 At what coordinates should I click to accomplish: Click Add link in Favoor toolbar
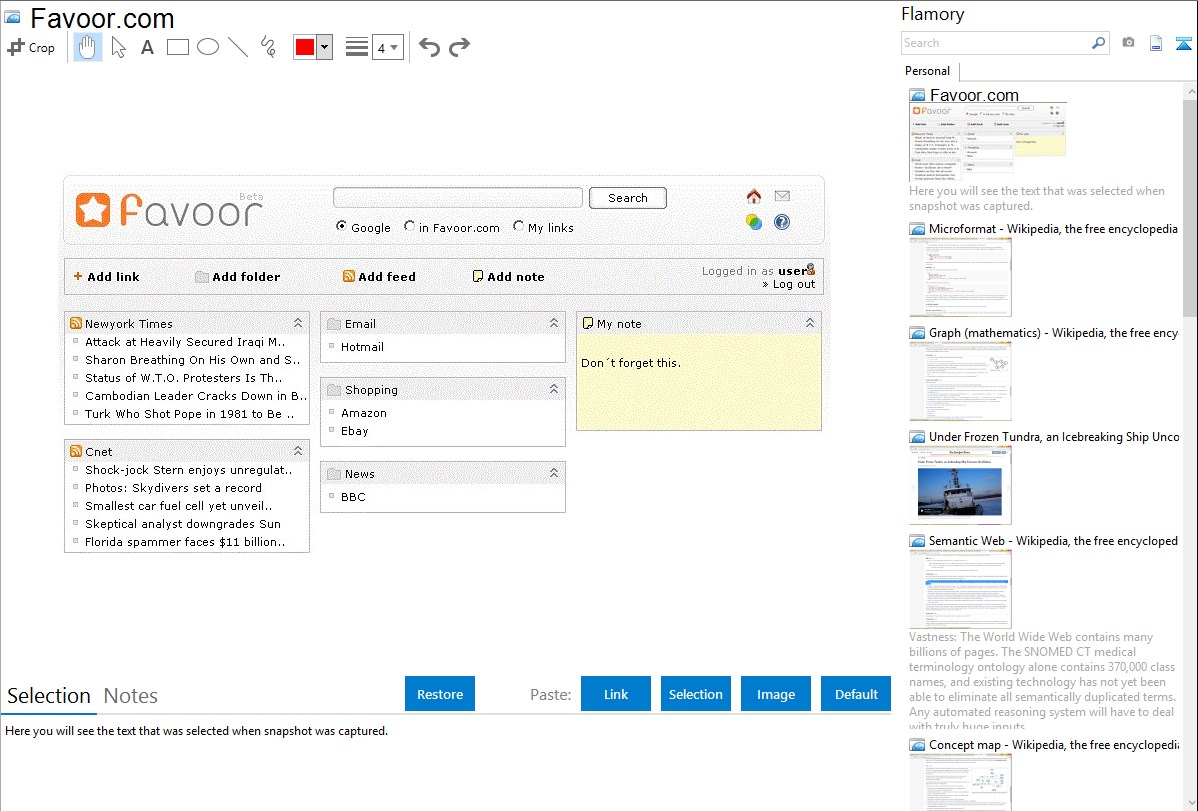106,277
